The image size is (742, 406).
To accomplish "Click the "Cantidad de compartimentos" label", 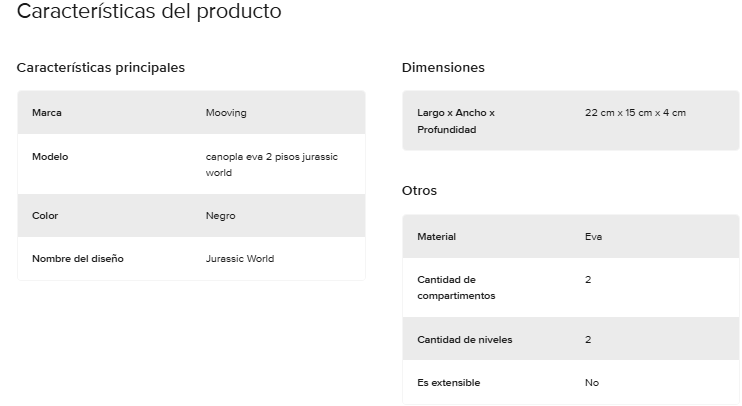I will (456, 287).
